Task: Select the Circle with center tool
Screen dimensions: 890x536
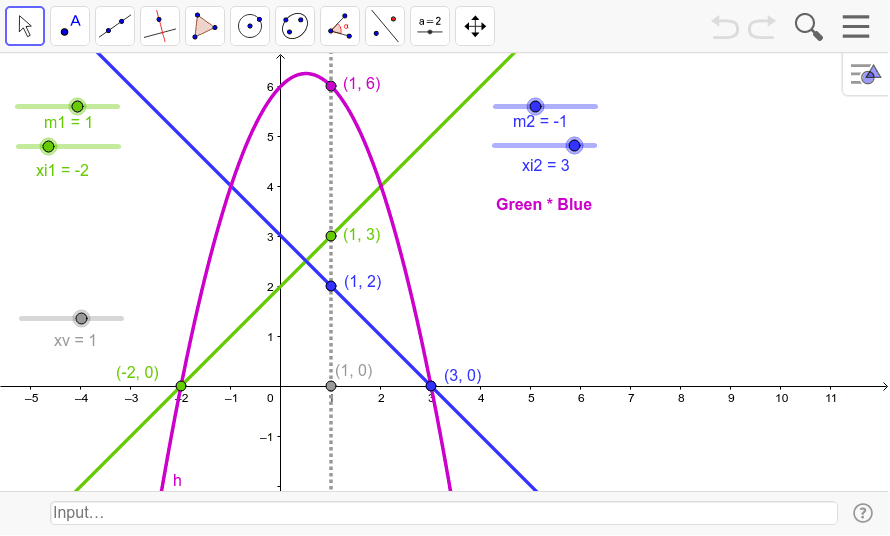Action: [x=250, y=26]
